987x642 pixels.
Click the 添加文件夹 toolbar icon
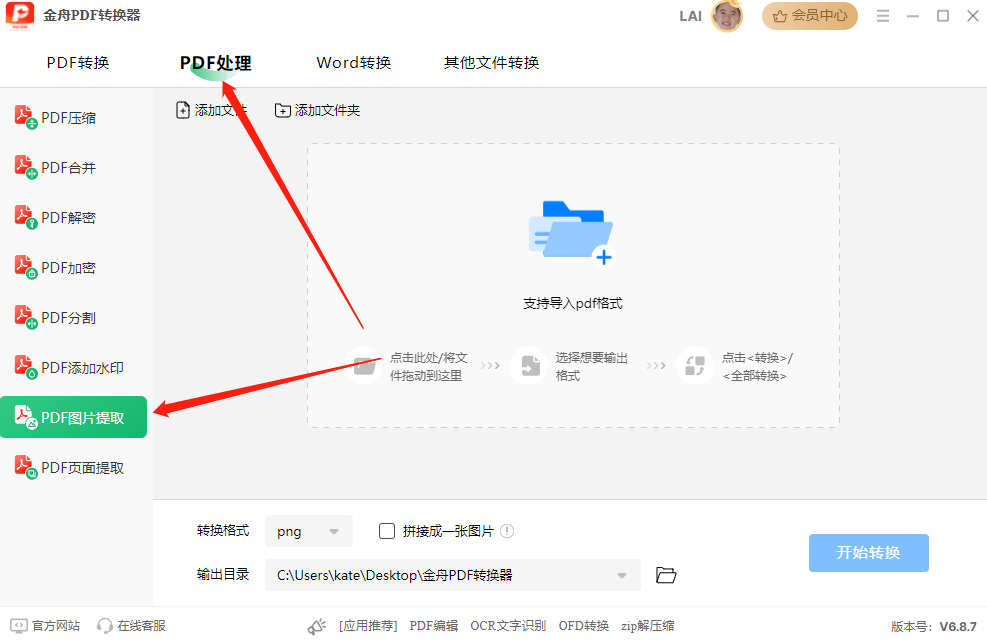316,110
